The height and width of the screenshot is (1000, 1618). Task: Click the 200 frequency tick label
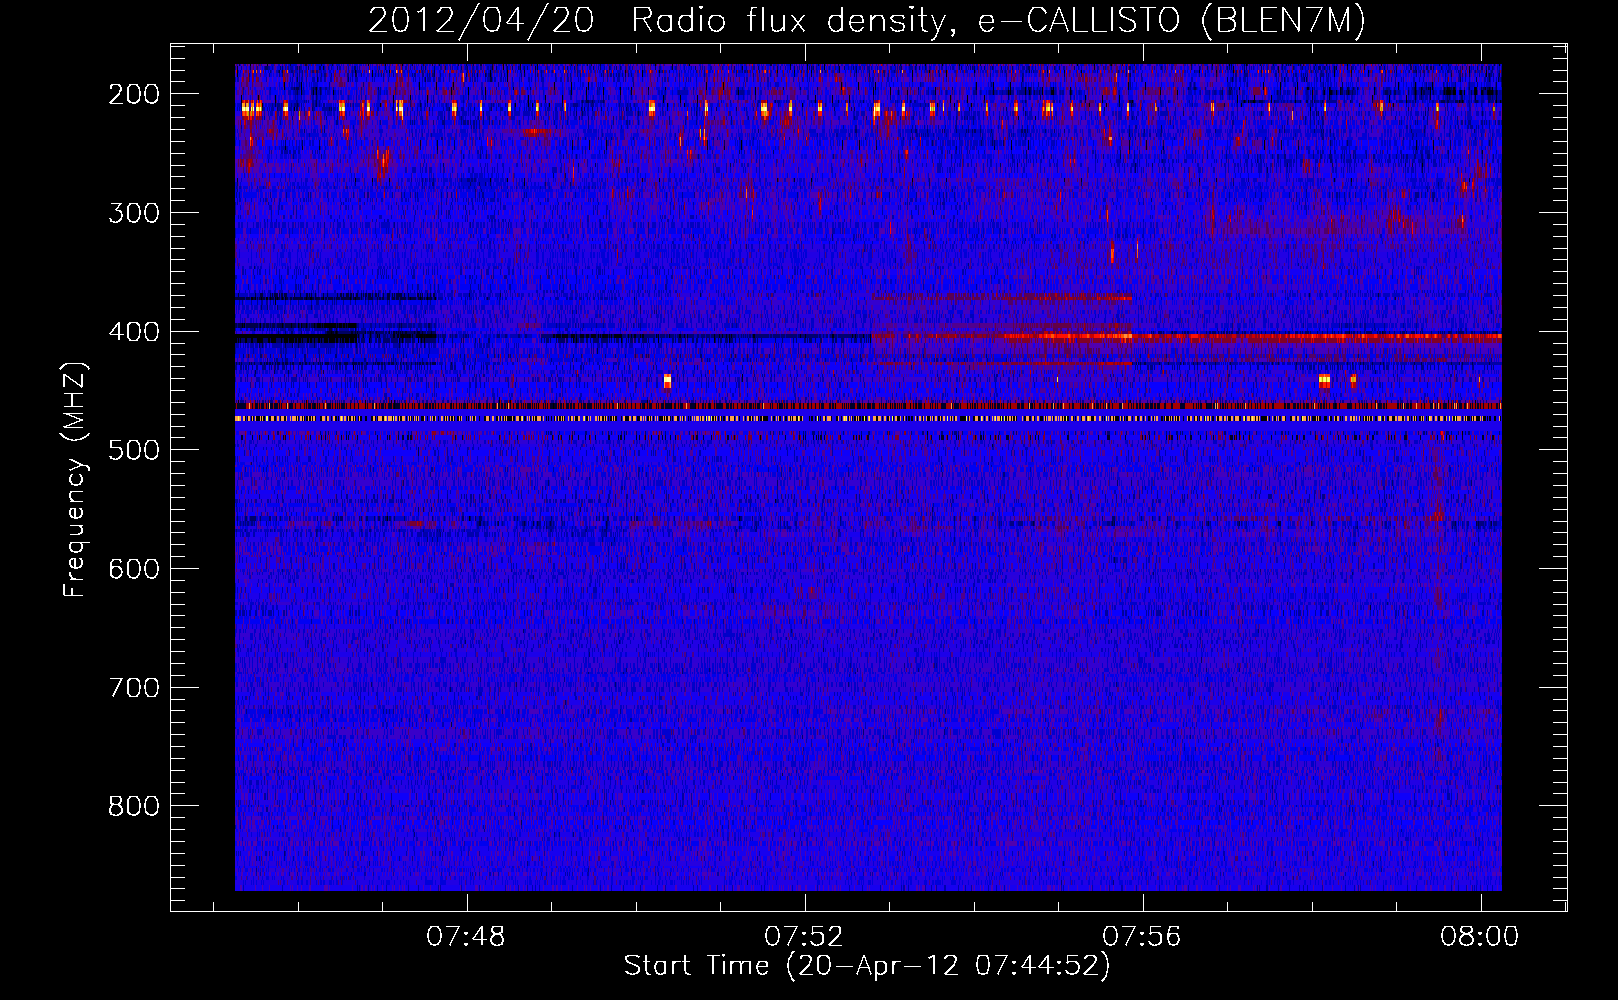(x=133, y=94)
